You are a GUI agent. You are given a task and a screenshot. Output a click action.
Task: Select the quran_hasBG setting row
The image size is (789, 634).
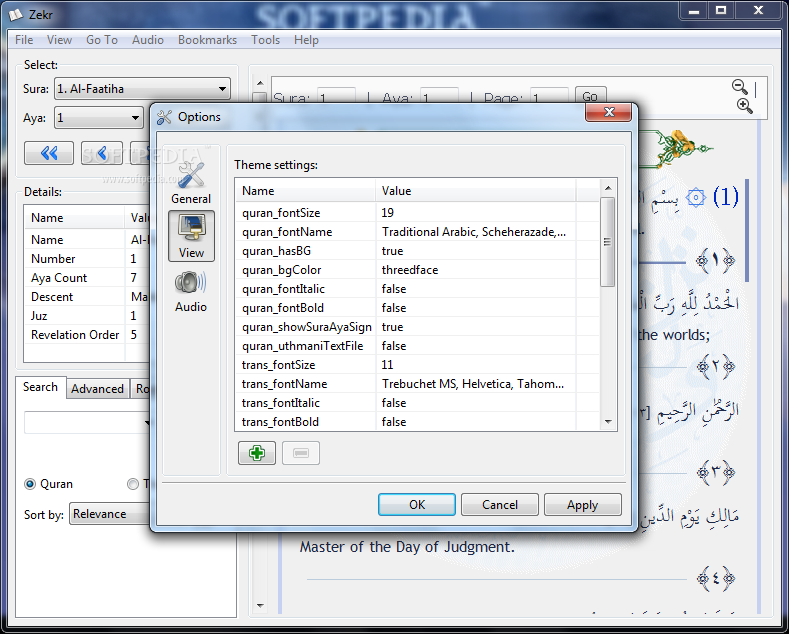pos(418,251)
